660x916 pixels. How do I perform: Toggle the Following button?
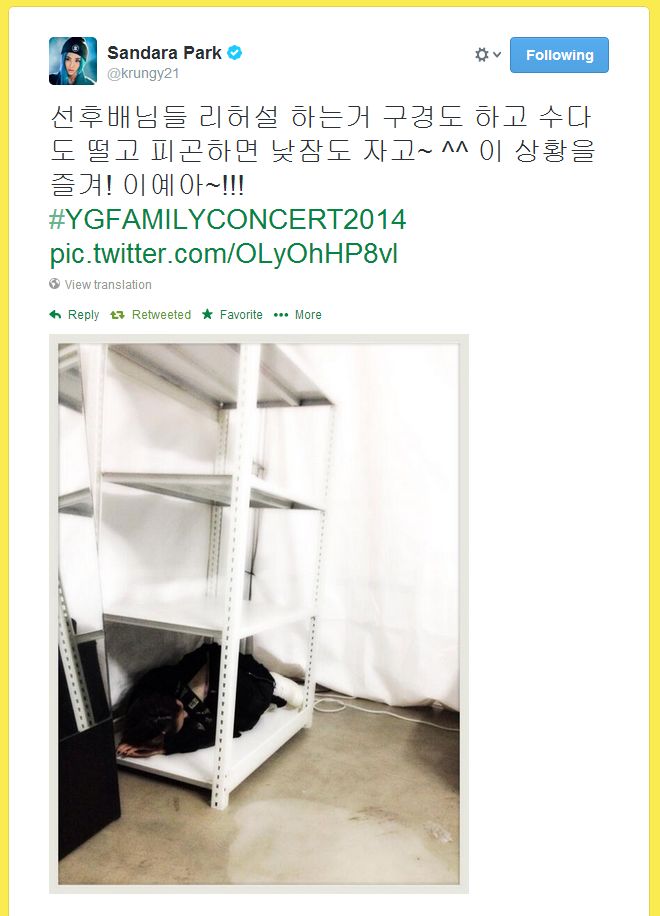[559, 55]
